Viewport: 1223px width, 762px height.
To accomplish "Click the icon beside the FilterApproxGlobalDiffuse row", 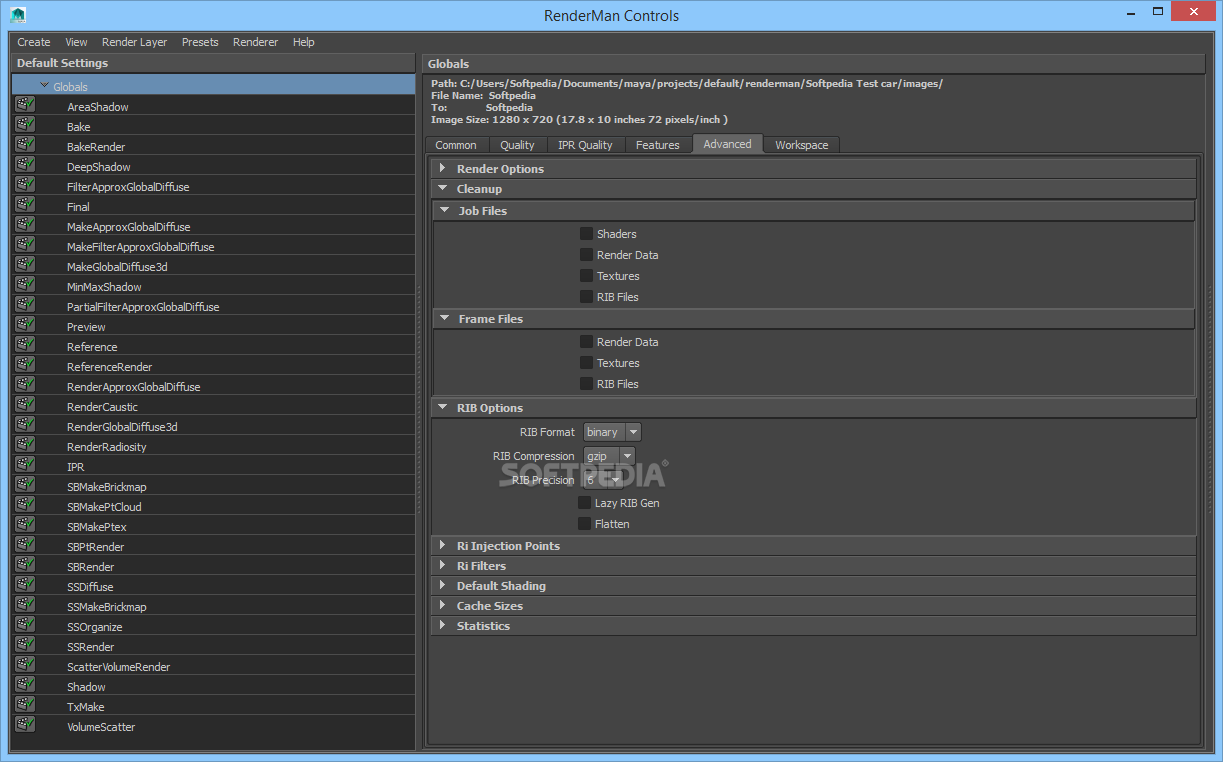I will coord(25,185).
